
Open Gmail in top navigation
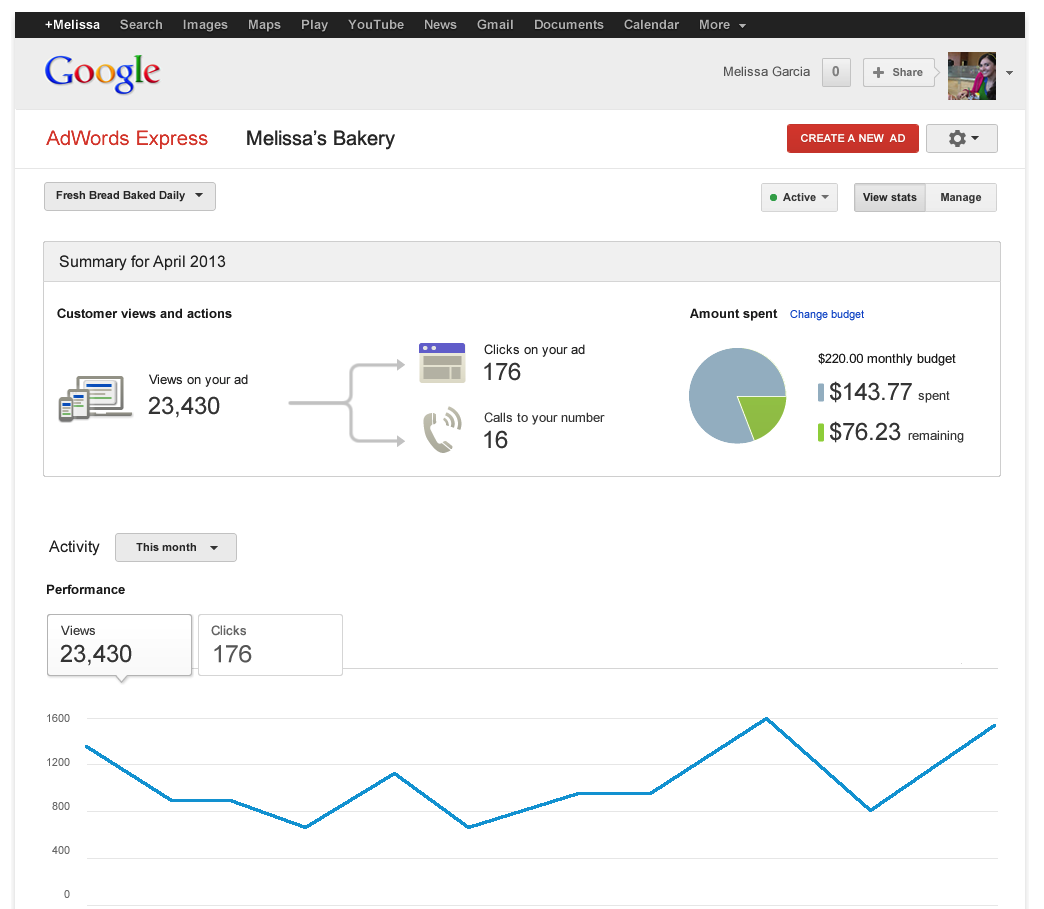(x=495, y=25)
